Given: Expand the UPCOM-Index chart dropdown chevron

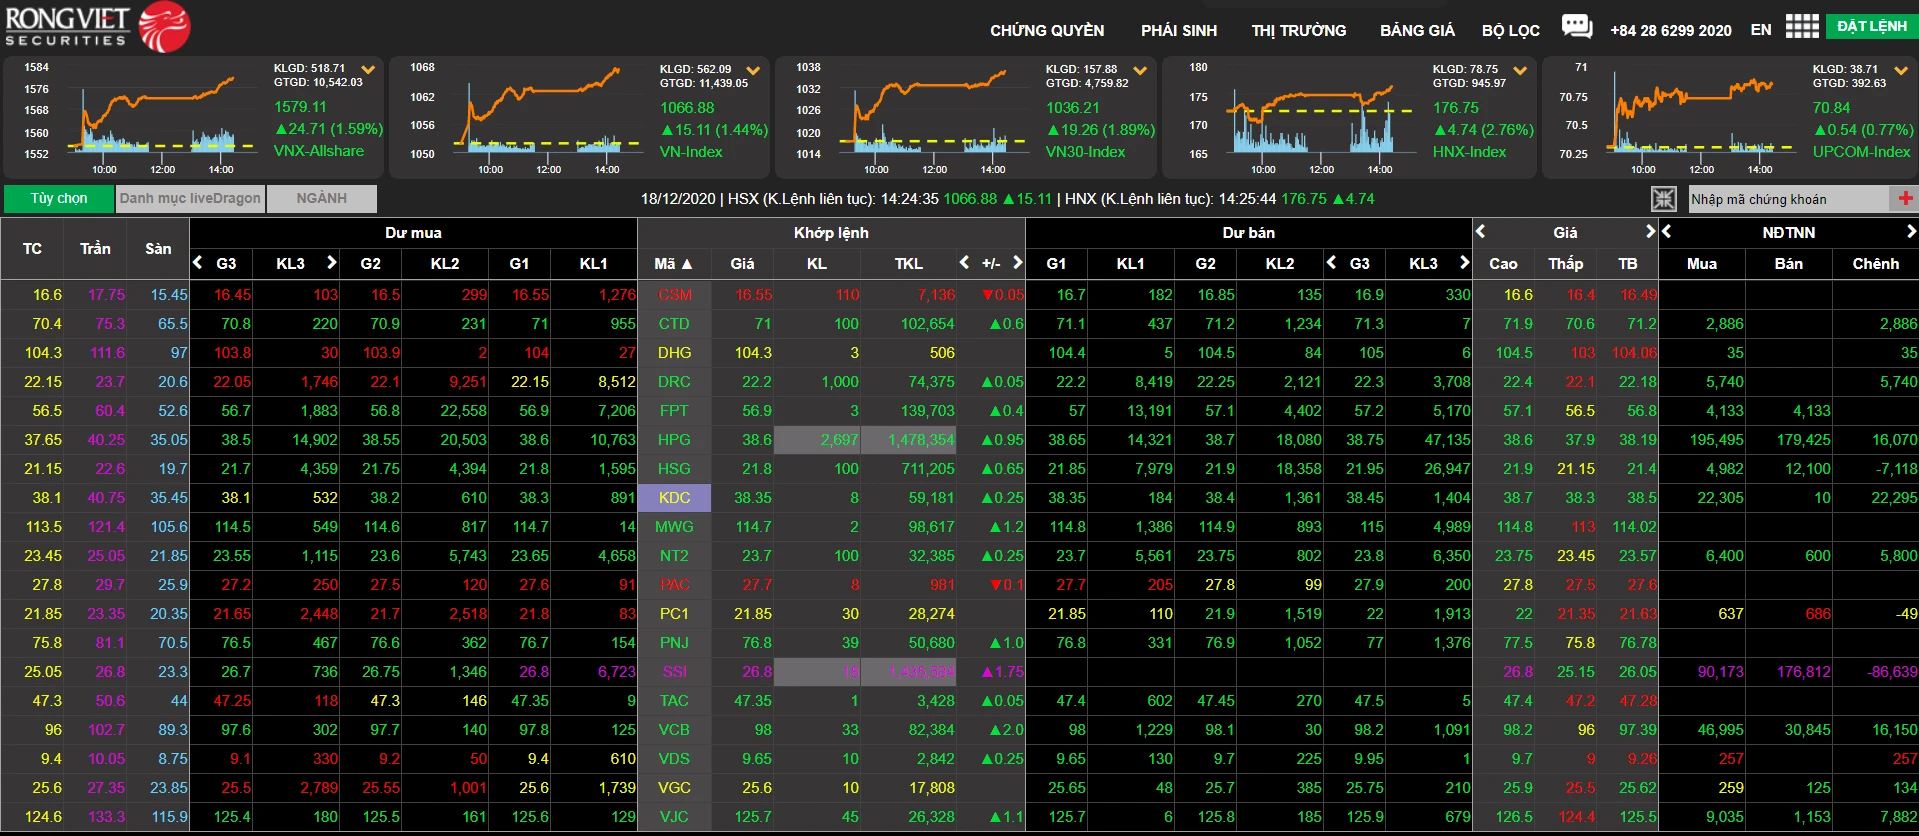Looking at the screenshot, I should (1901, 70).
